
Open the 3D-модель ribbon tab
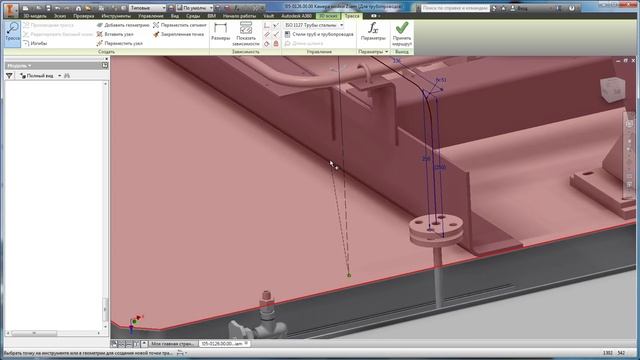(35, 16)
